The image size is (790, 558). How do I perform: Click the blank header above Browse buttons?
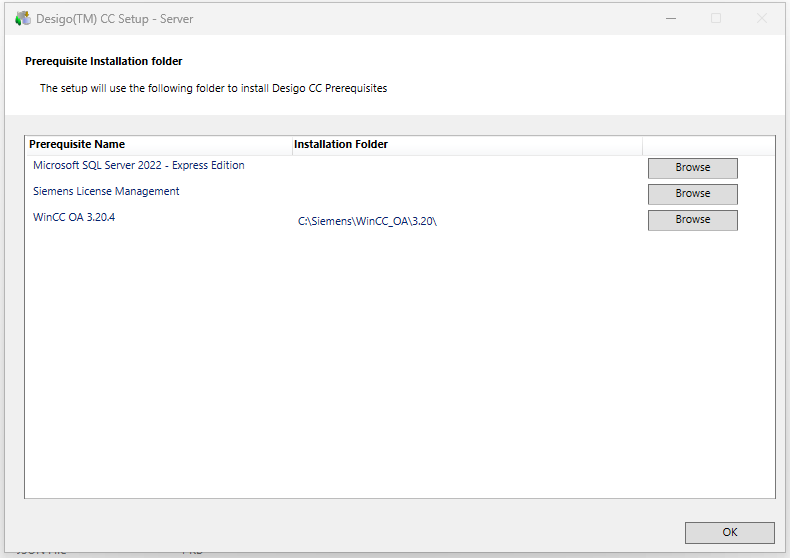(x=707, y=145)
